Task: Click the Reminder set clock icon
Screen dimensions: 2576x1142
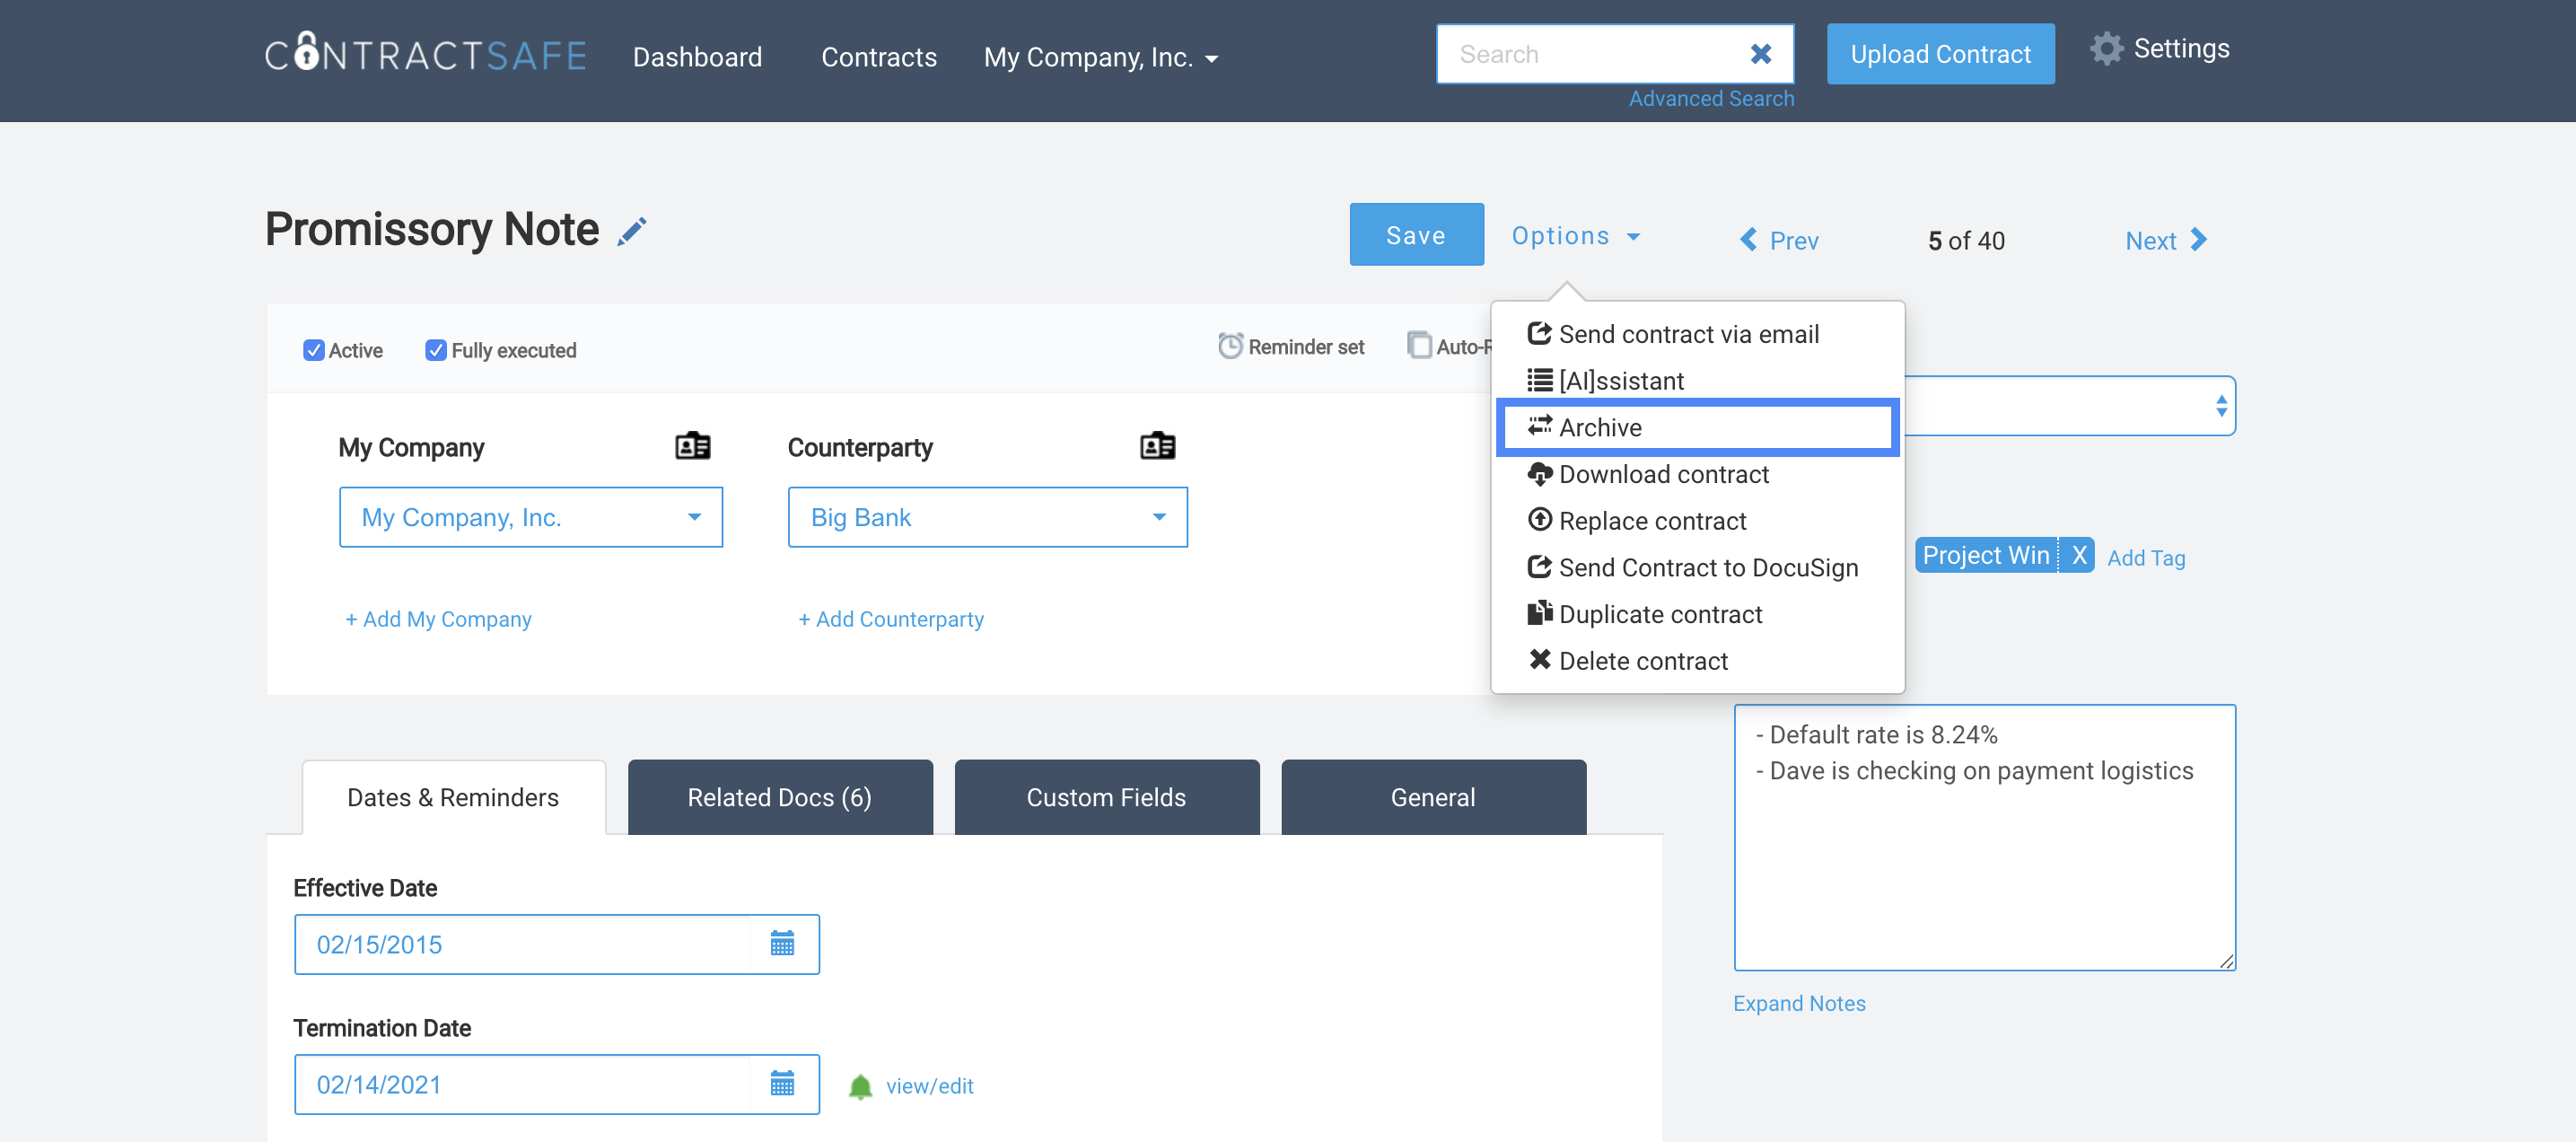Action: click(1229, 346)
